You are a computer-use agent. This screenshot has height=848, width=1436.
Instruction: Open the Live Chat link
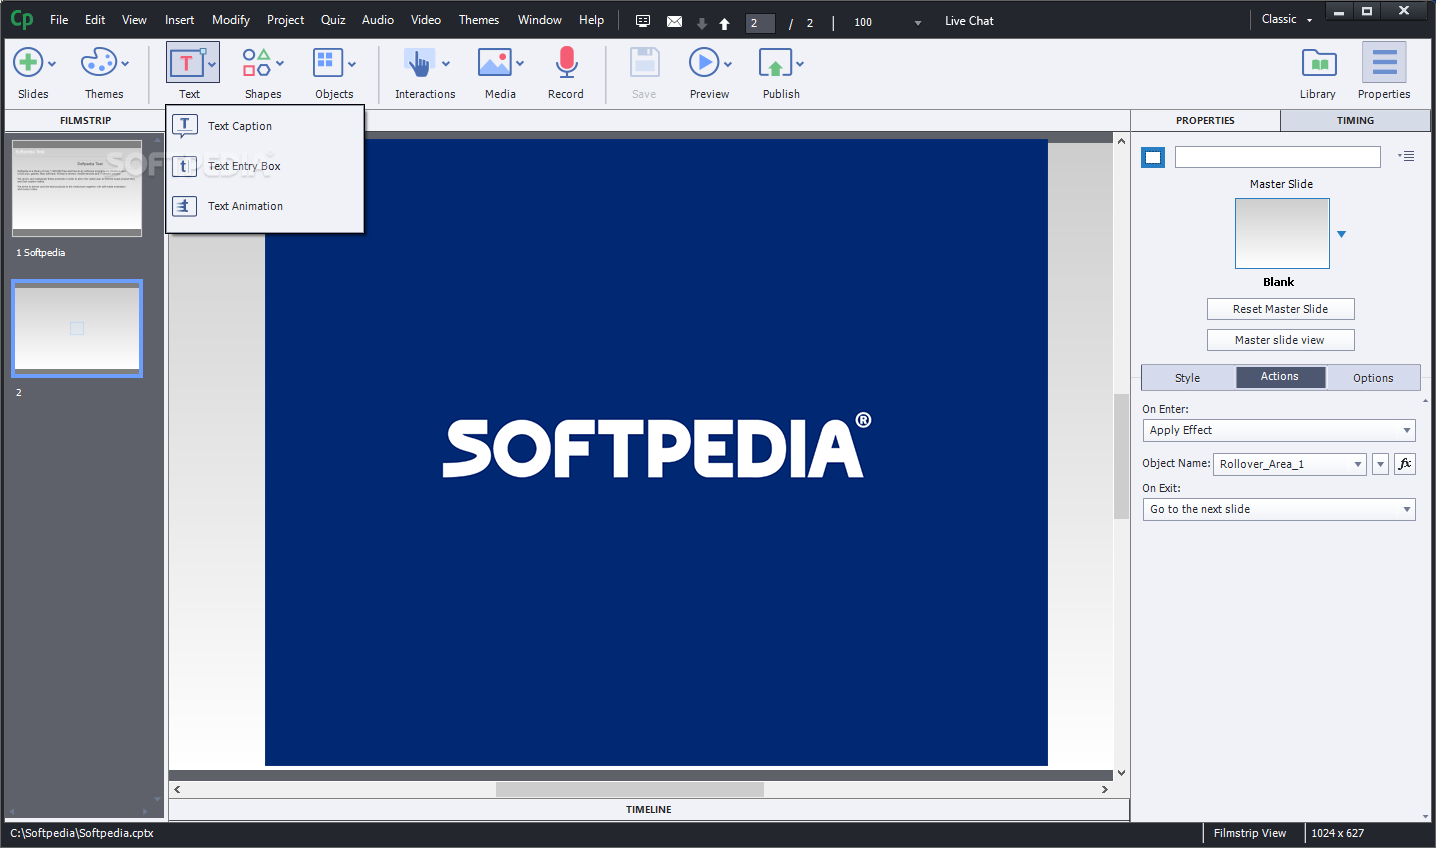point(969,21)
